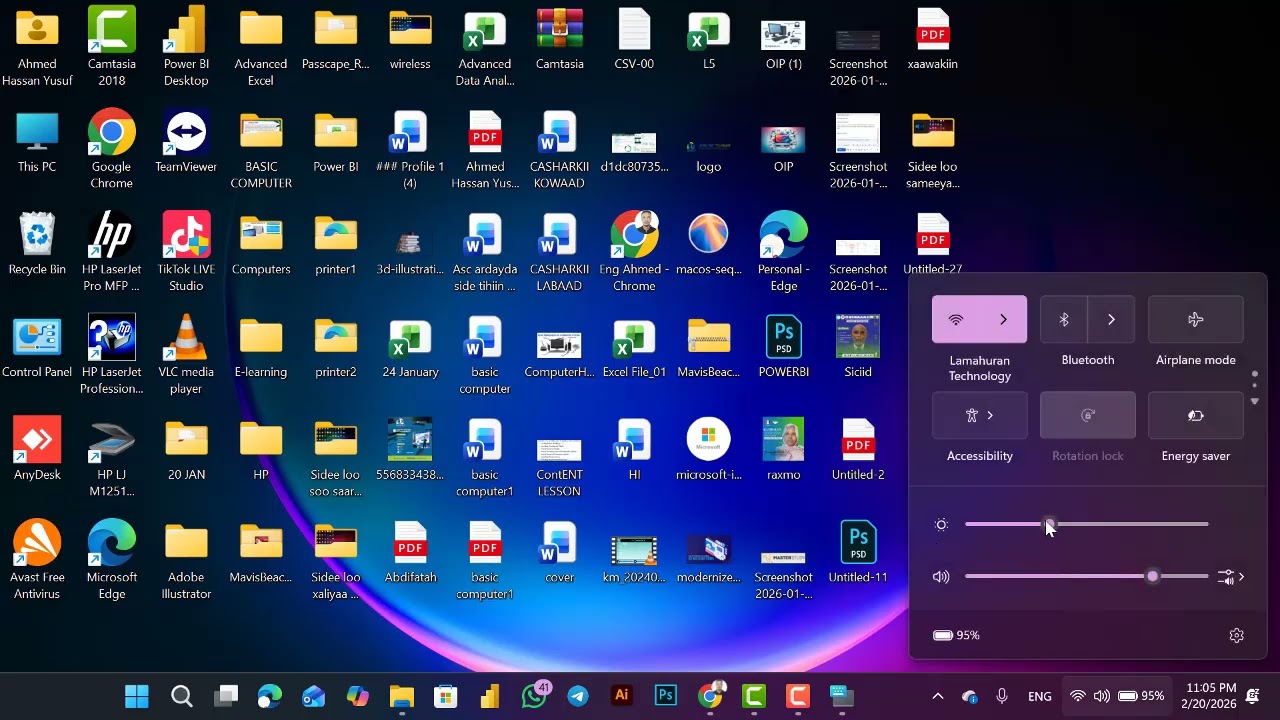Select TeamViewer desktop shortcut
Screen dimensions: 1280x720
pos(186,141)
